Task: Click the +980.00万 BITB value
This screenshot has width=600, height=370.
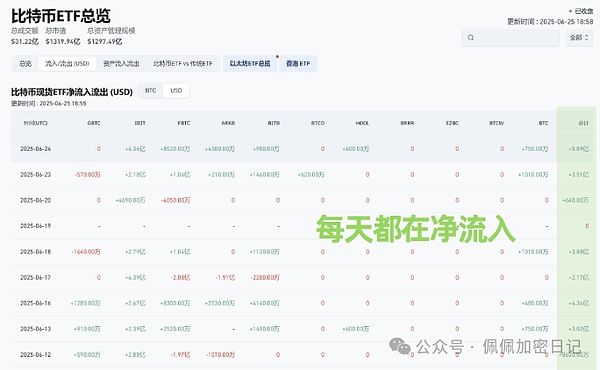Action: pos(266,149)
